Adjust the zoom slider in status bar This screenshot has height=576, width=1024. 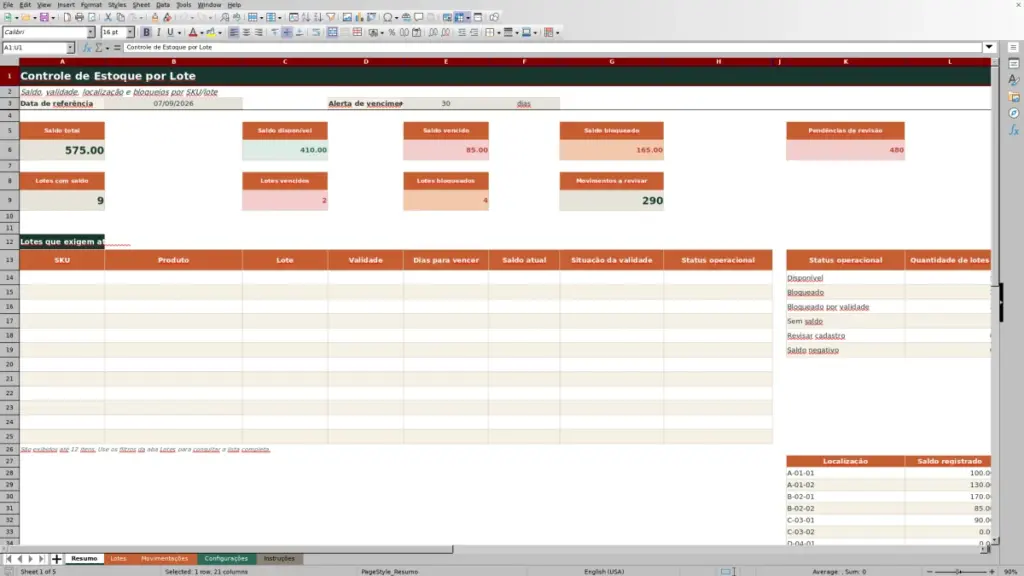tap(960, 572)
